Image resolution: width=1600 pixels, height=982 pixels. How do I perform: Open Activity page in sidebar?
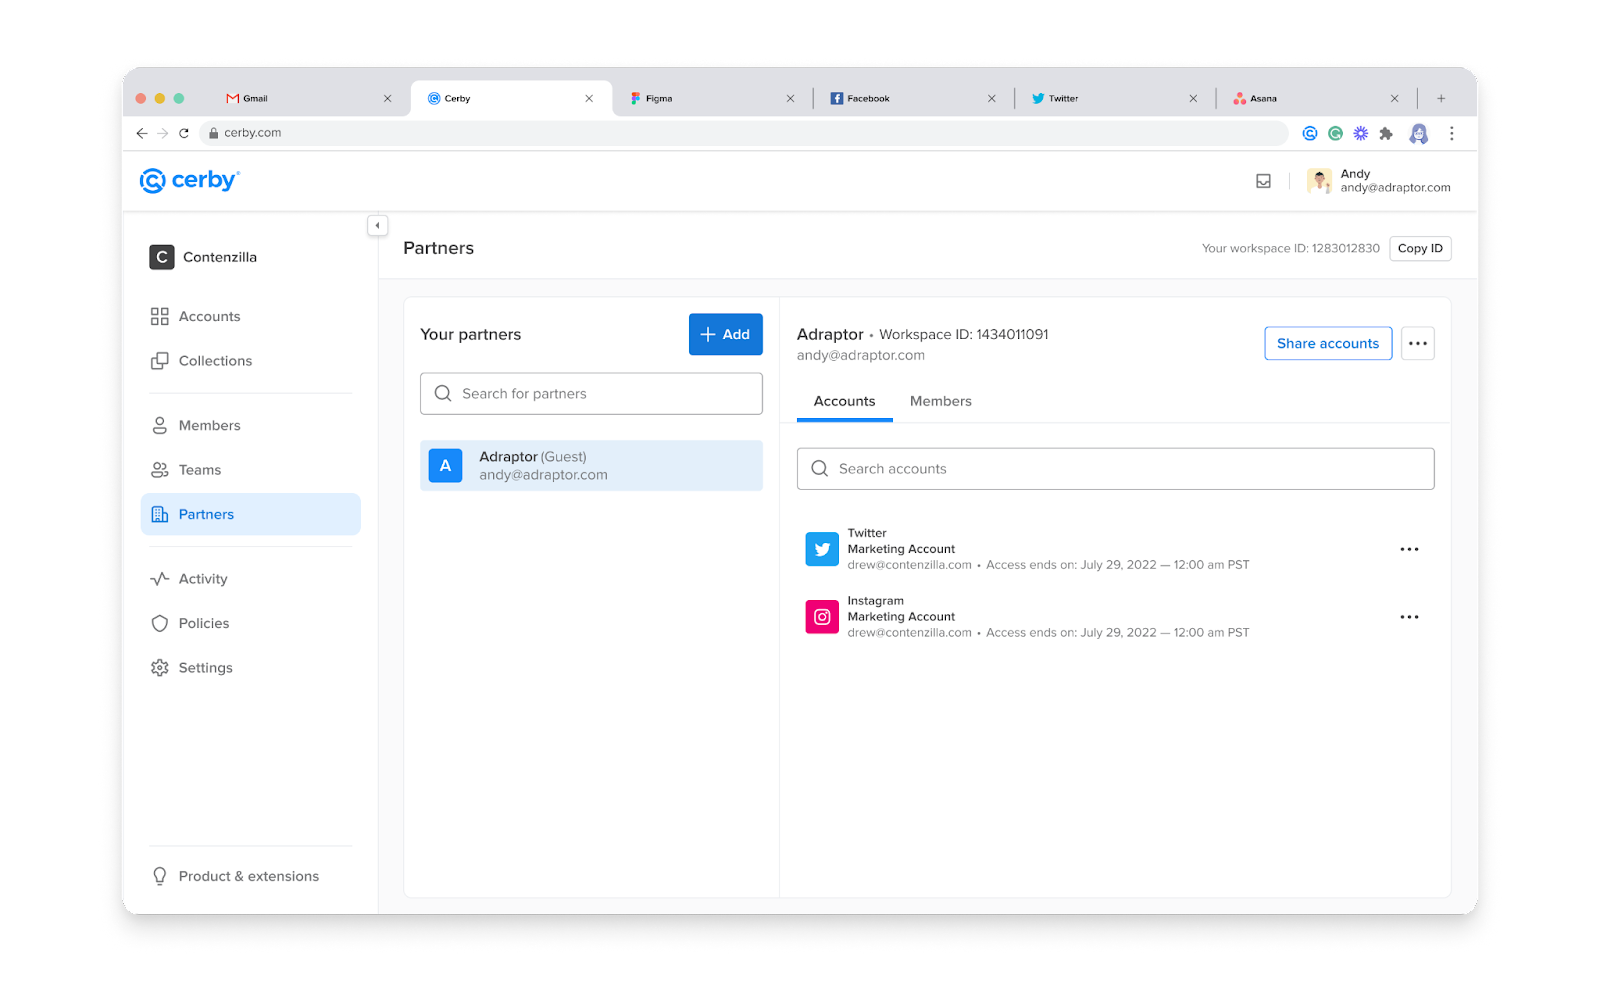(189, 579)
